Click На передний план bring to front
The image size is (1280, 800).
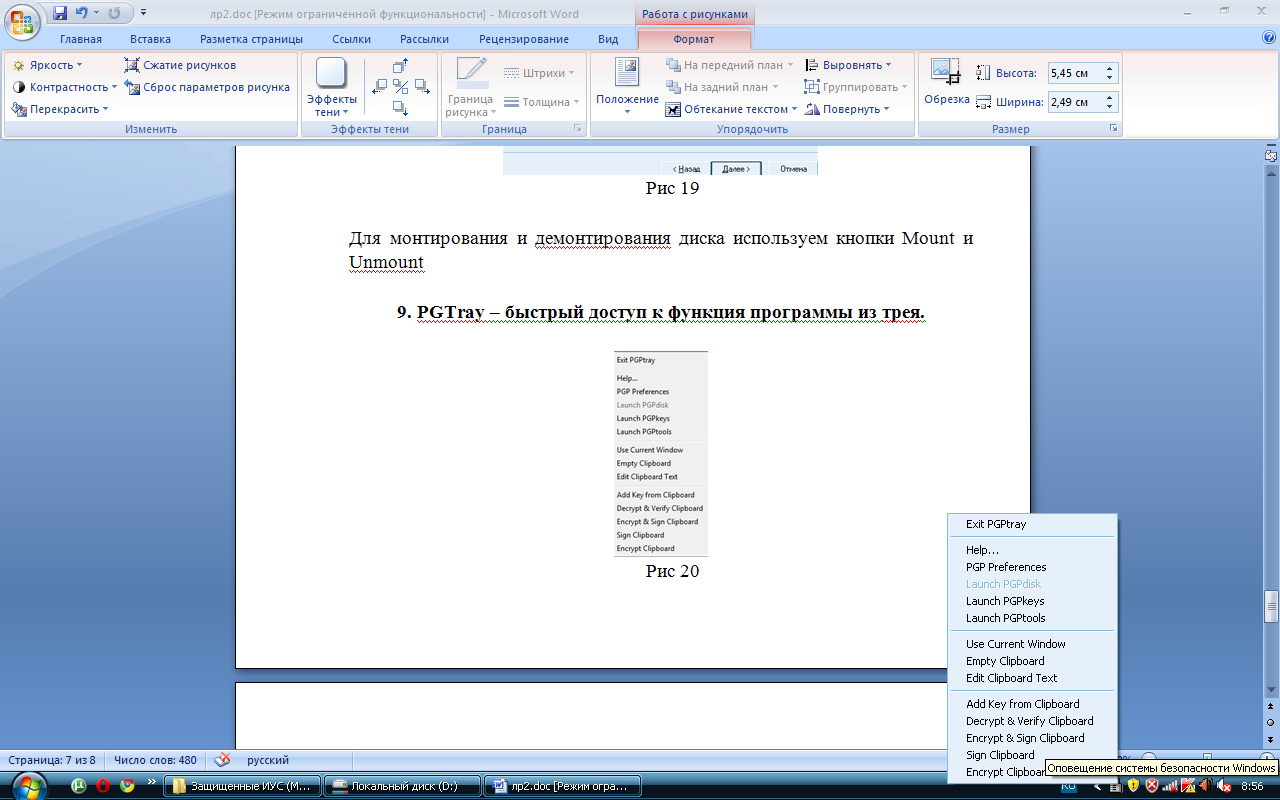coord(729,65)
